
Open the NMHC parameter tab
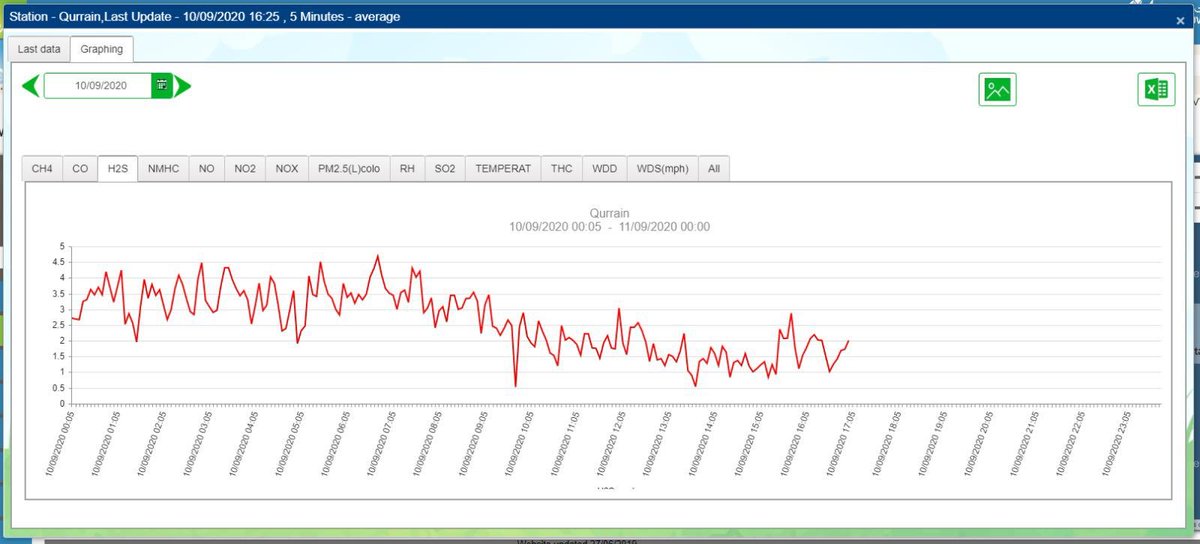[163, 169]
